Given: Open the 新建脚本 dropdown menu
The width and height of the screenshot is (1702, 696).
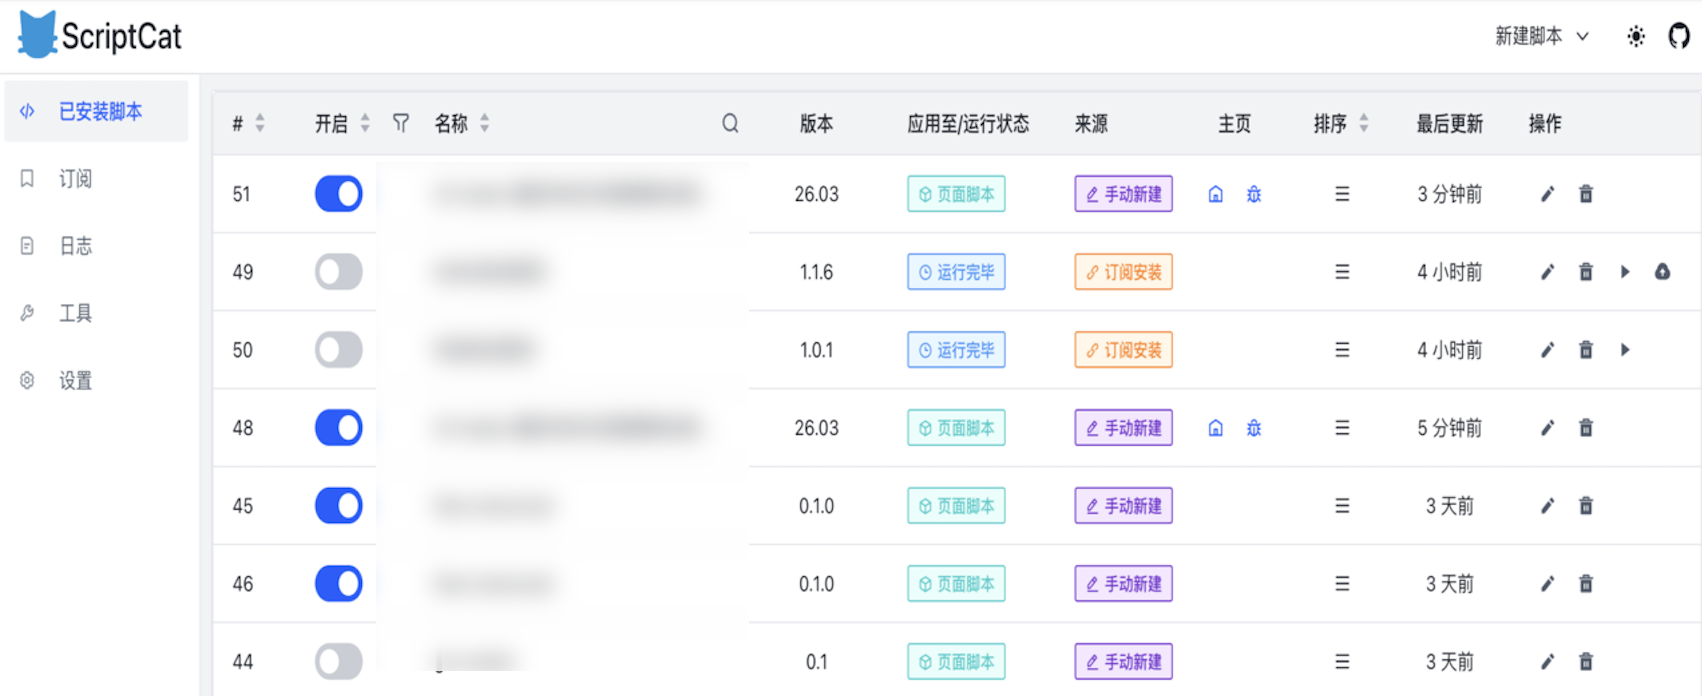Looking at the screenshot, I should 1541,36.
